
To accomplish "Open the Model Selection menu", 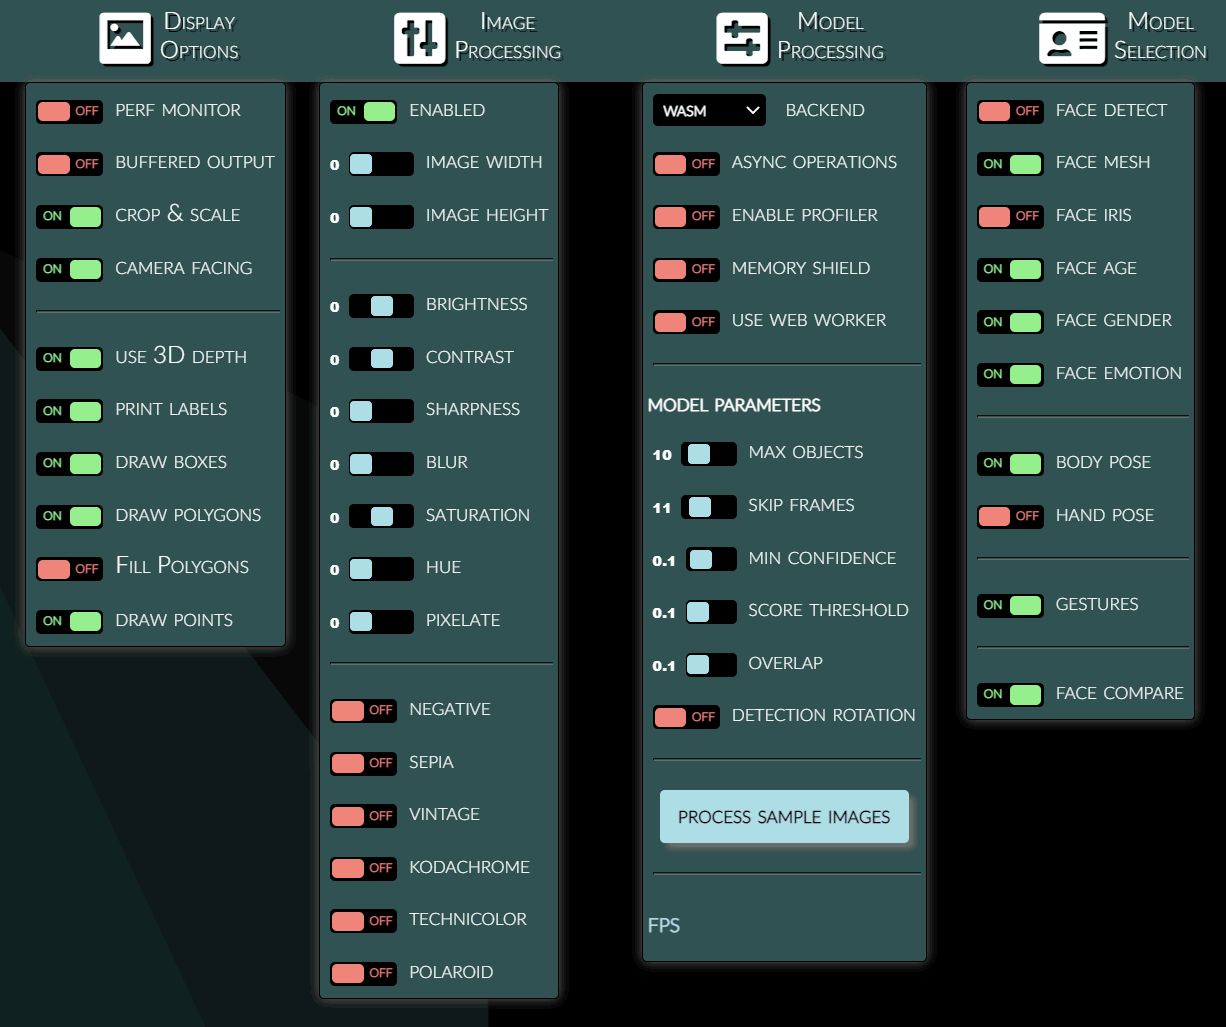I will point(1160,37).
